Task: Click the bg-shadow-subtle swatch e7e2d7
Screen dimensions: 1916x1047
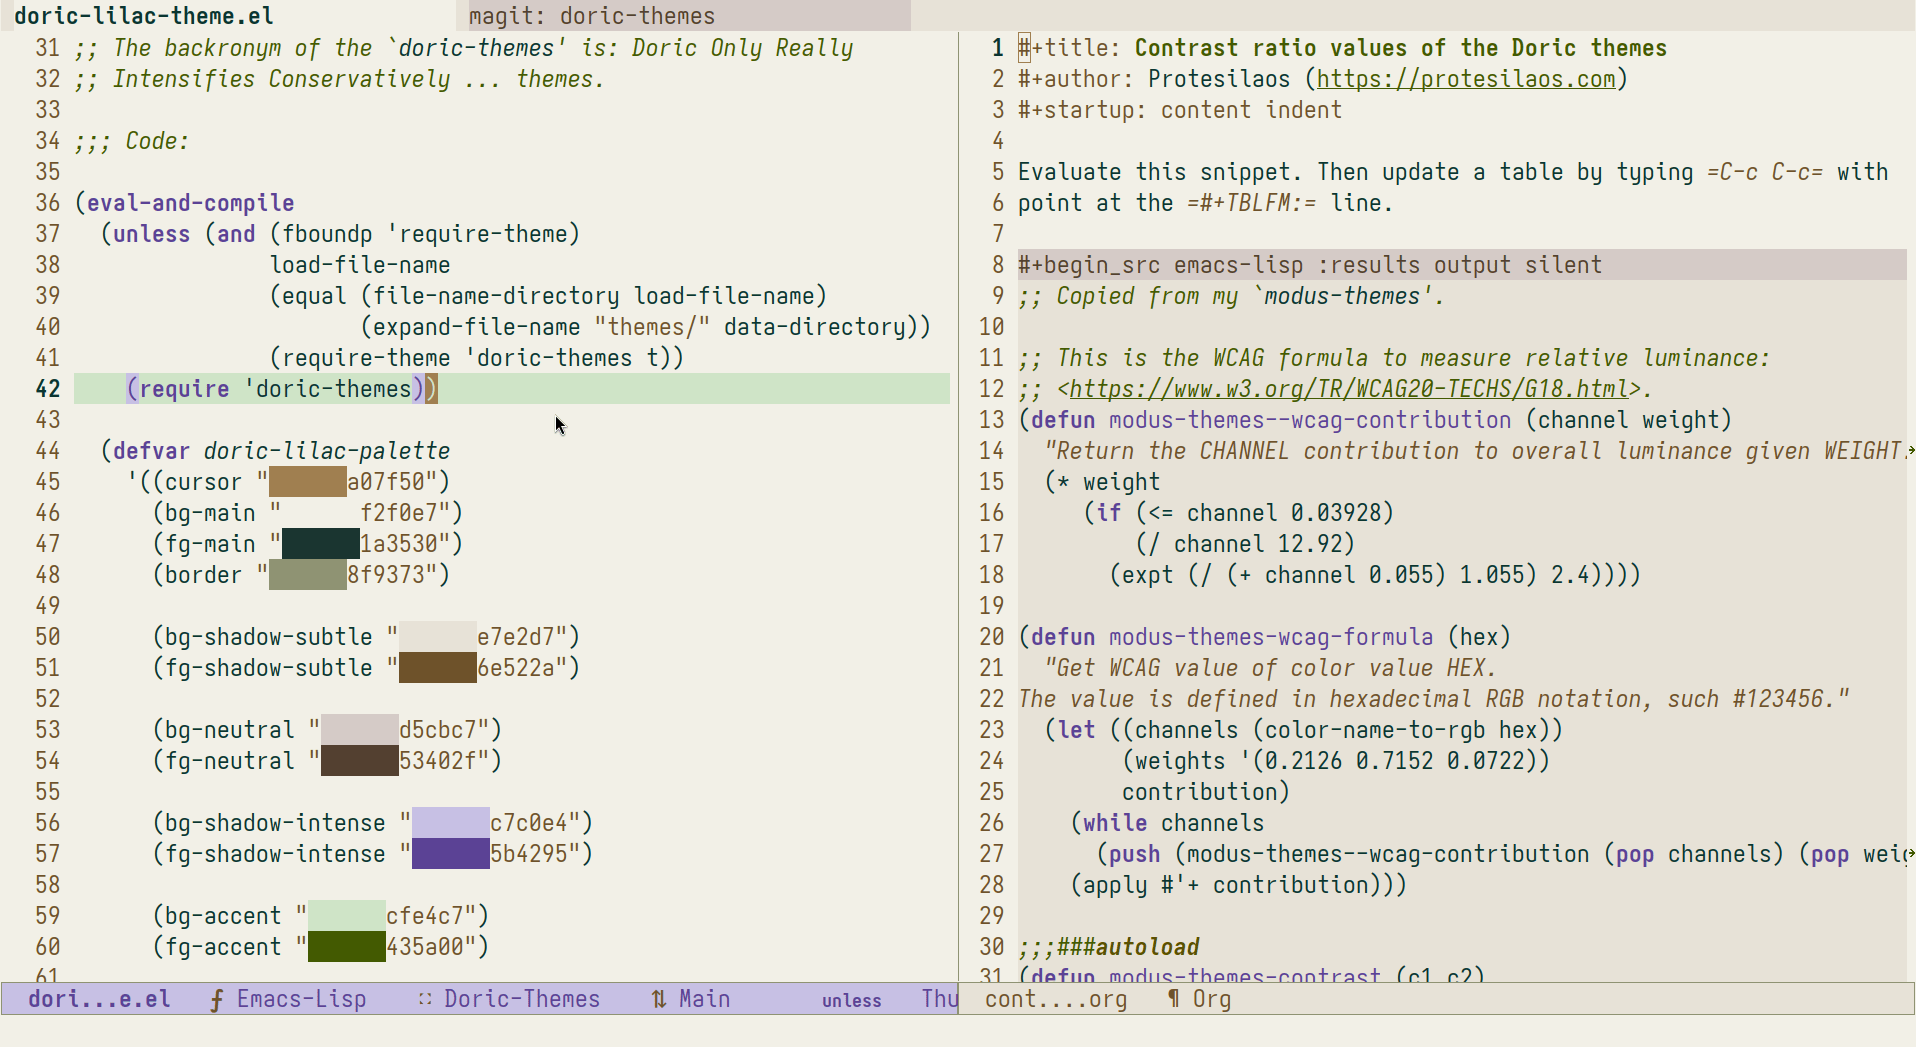Action: tap(438, 637)
